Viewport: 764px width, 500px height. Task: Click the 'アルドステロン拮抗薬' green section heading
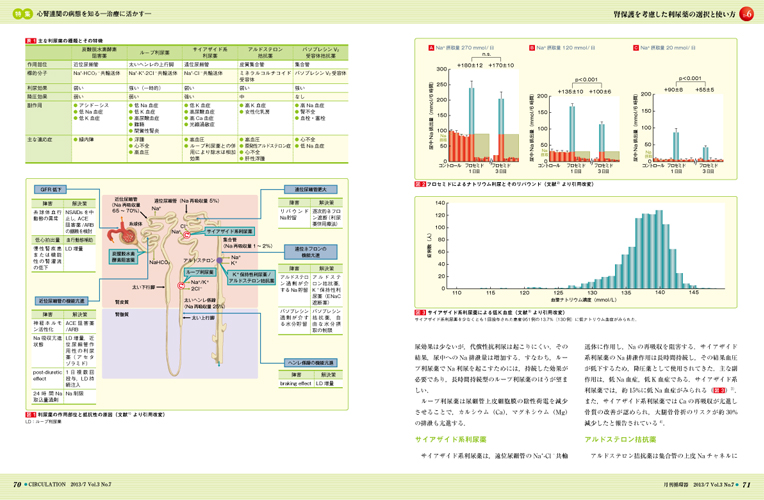[x=620, y=439]
